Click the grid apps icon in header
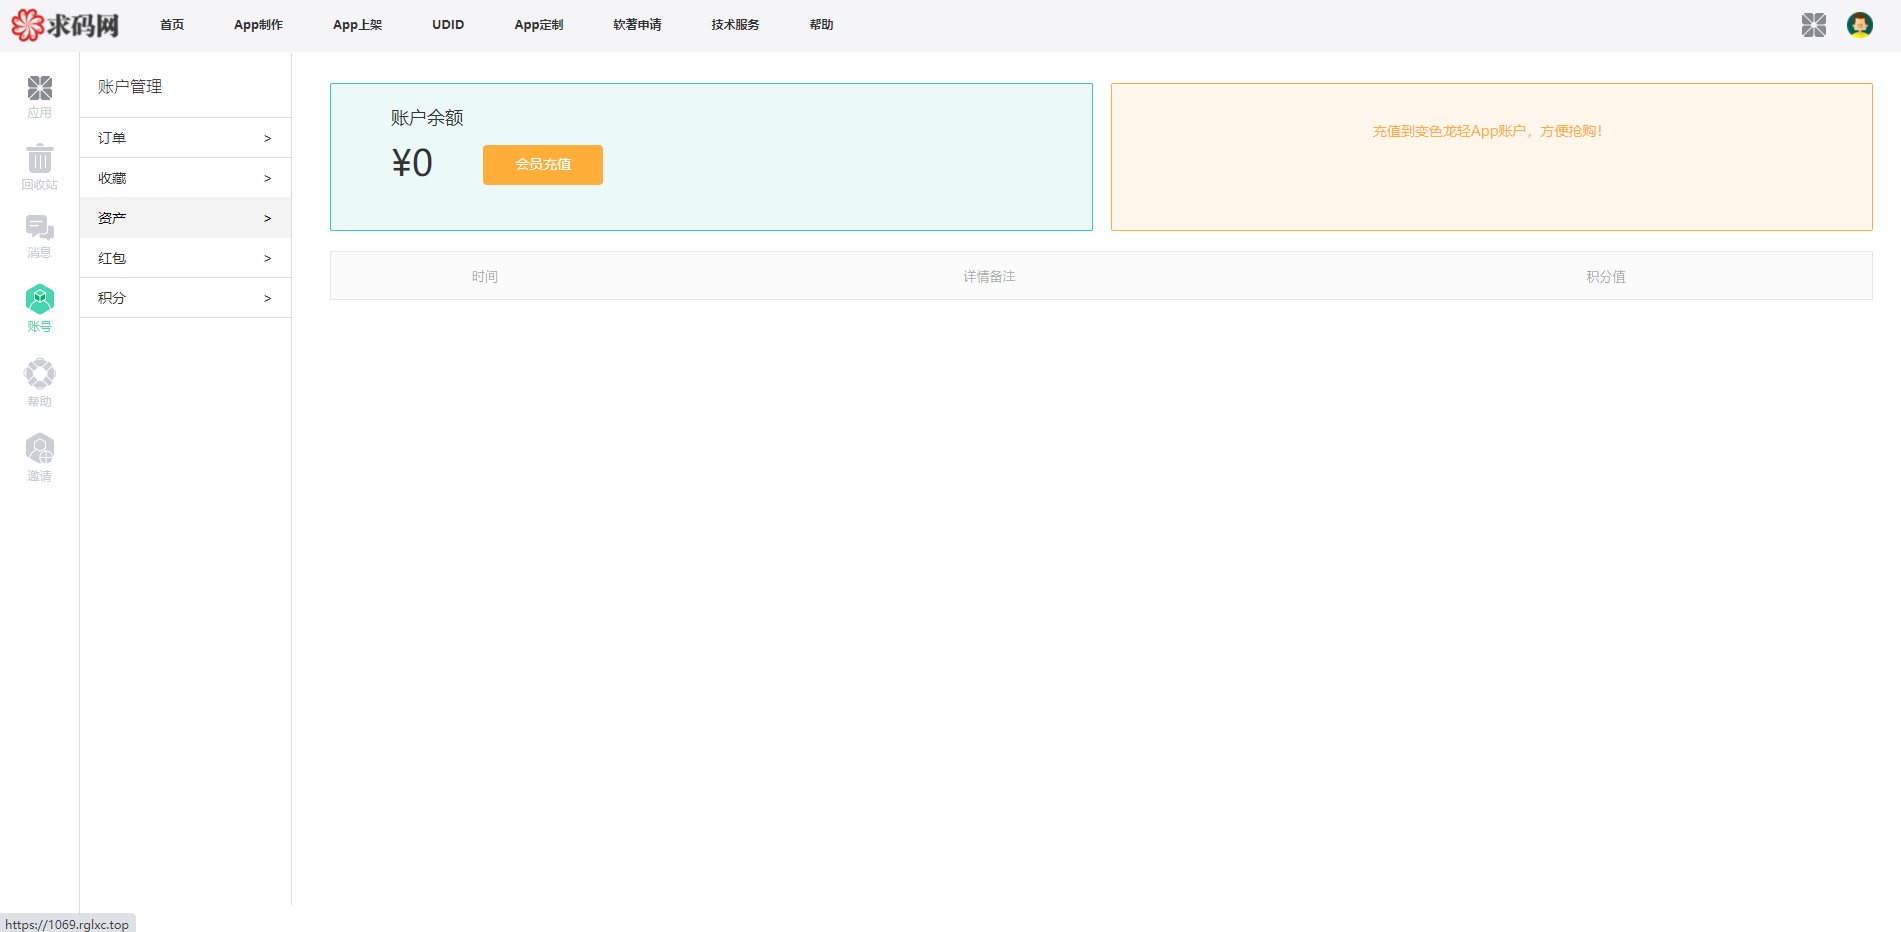1901x932 pixels. [1813, 25]
